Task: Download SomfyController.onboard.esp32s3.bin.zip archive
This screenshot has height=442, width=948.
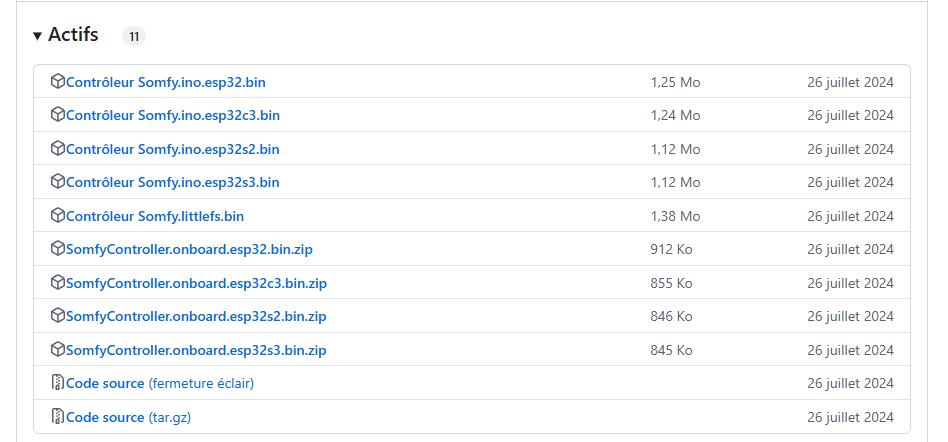Action: click(x=196, y=351)
